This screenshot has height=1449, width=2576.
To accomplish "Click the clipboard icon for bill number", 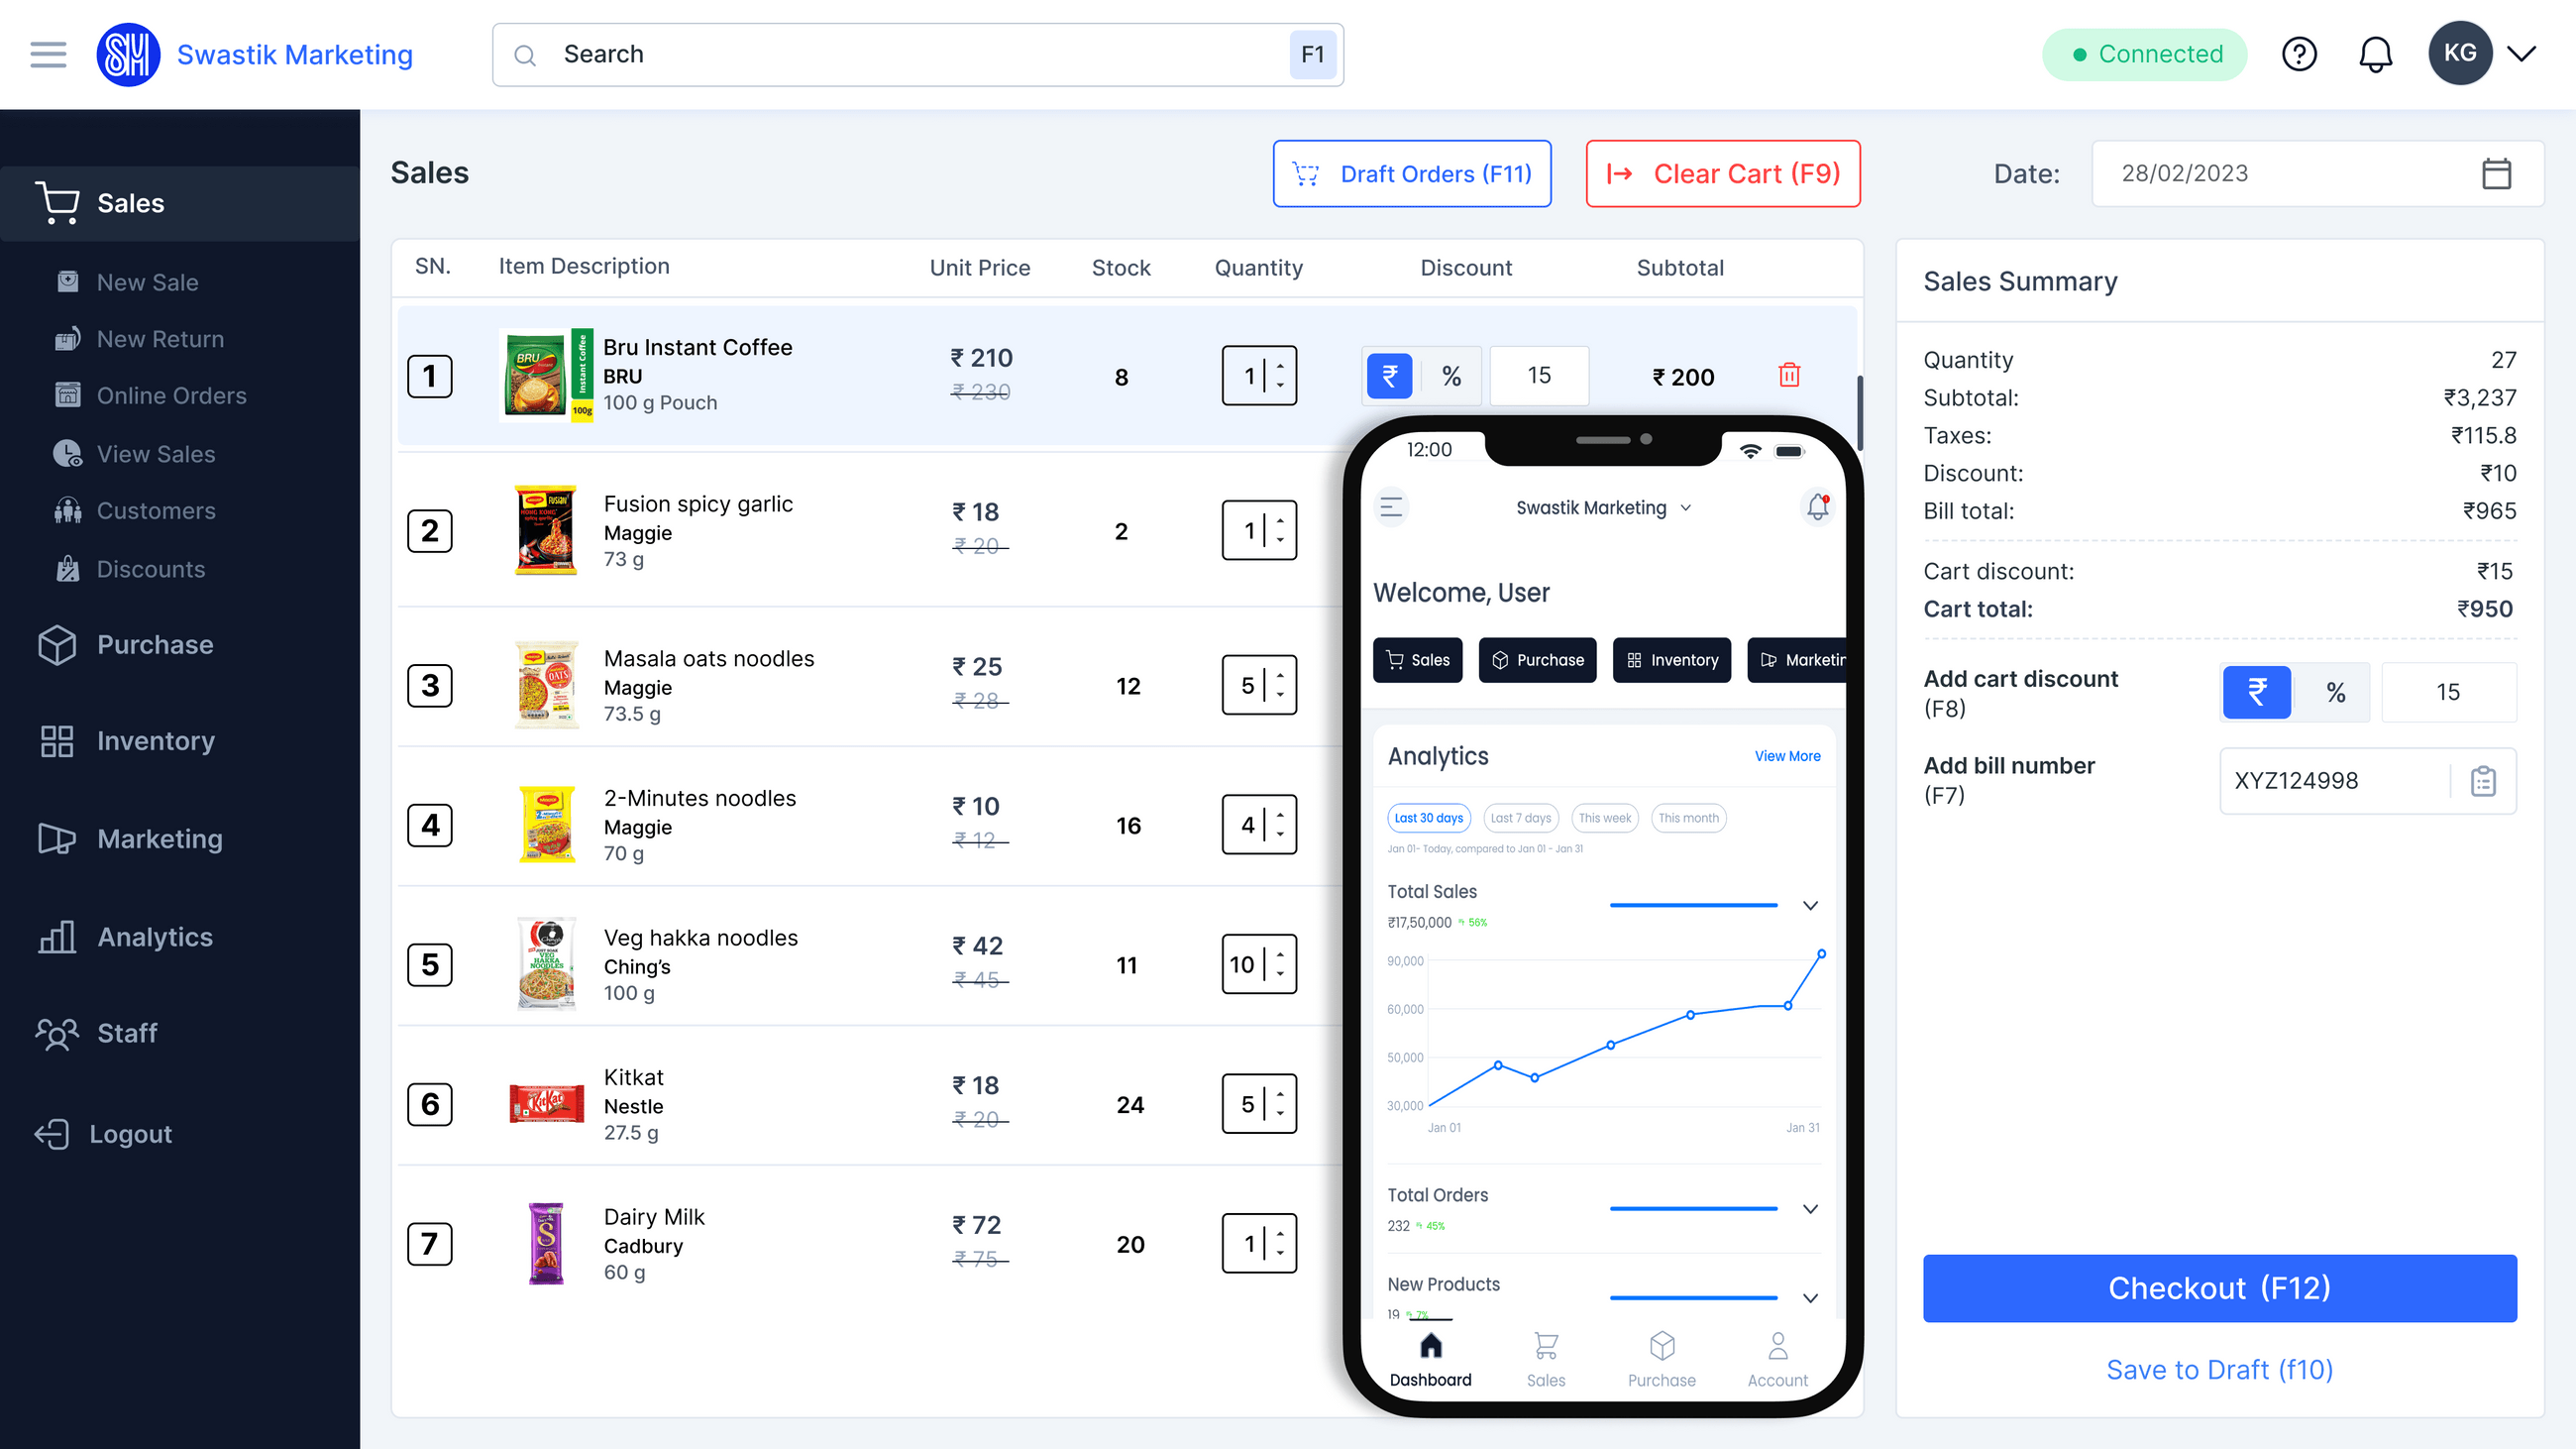I will pos(2483,780).
